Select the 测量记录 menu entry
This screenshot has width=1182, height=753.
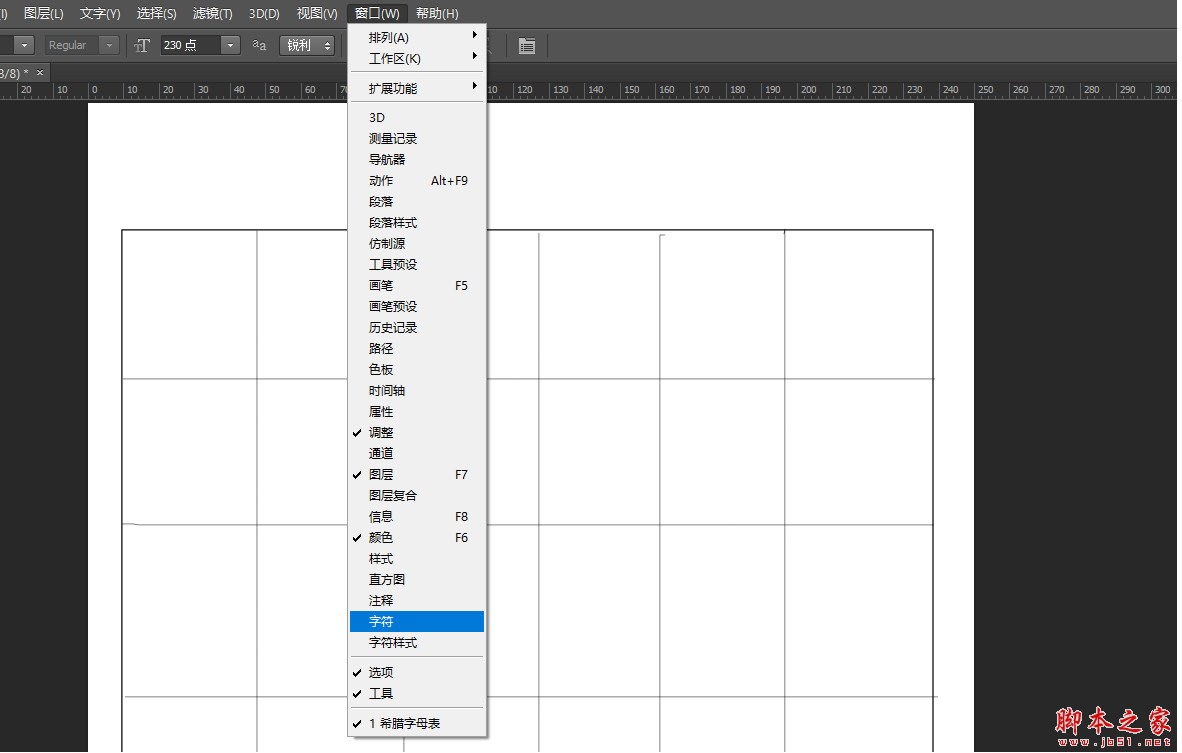point(417,139)
